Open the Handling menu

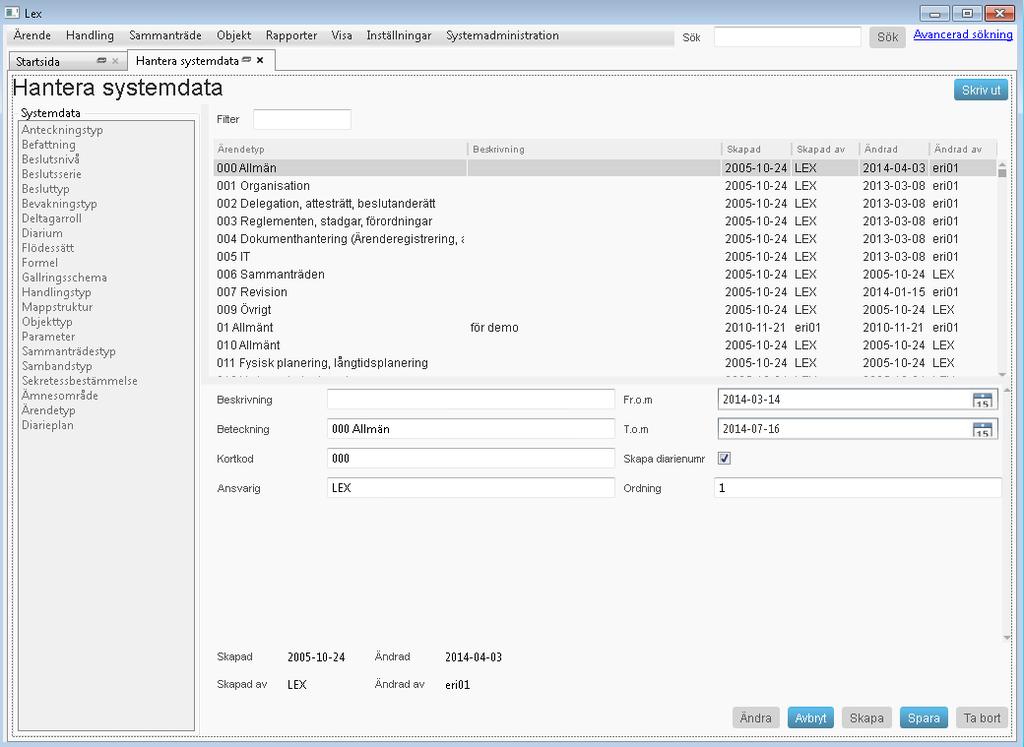(90, 35)
